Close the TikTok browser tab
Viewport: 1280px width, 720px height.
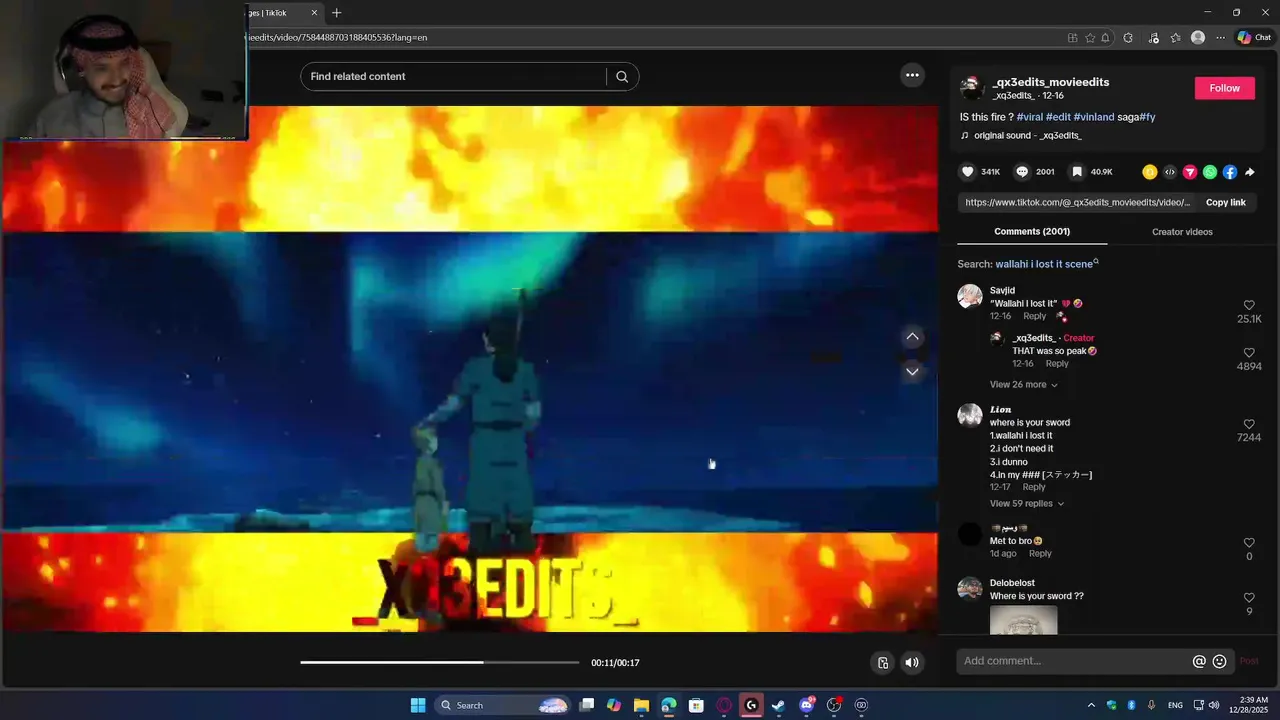314,13
